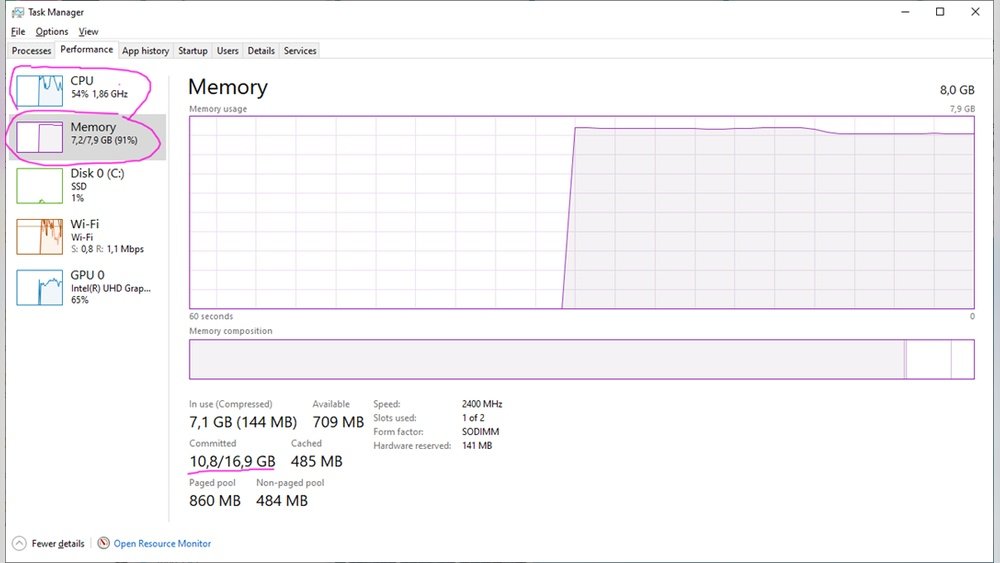
Task: Click the Fewer details arrow icon
Action: (x=18, y=543)
